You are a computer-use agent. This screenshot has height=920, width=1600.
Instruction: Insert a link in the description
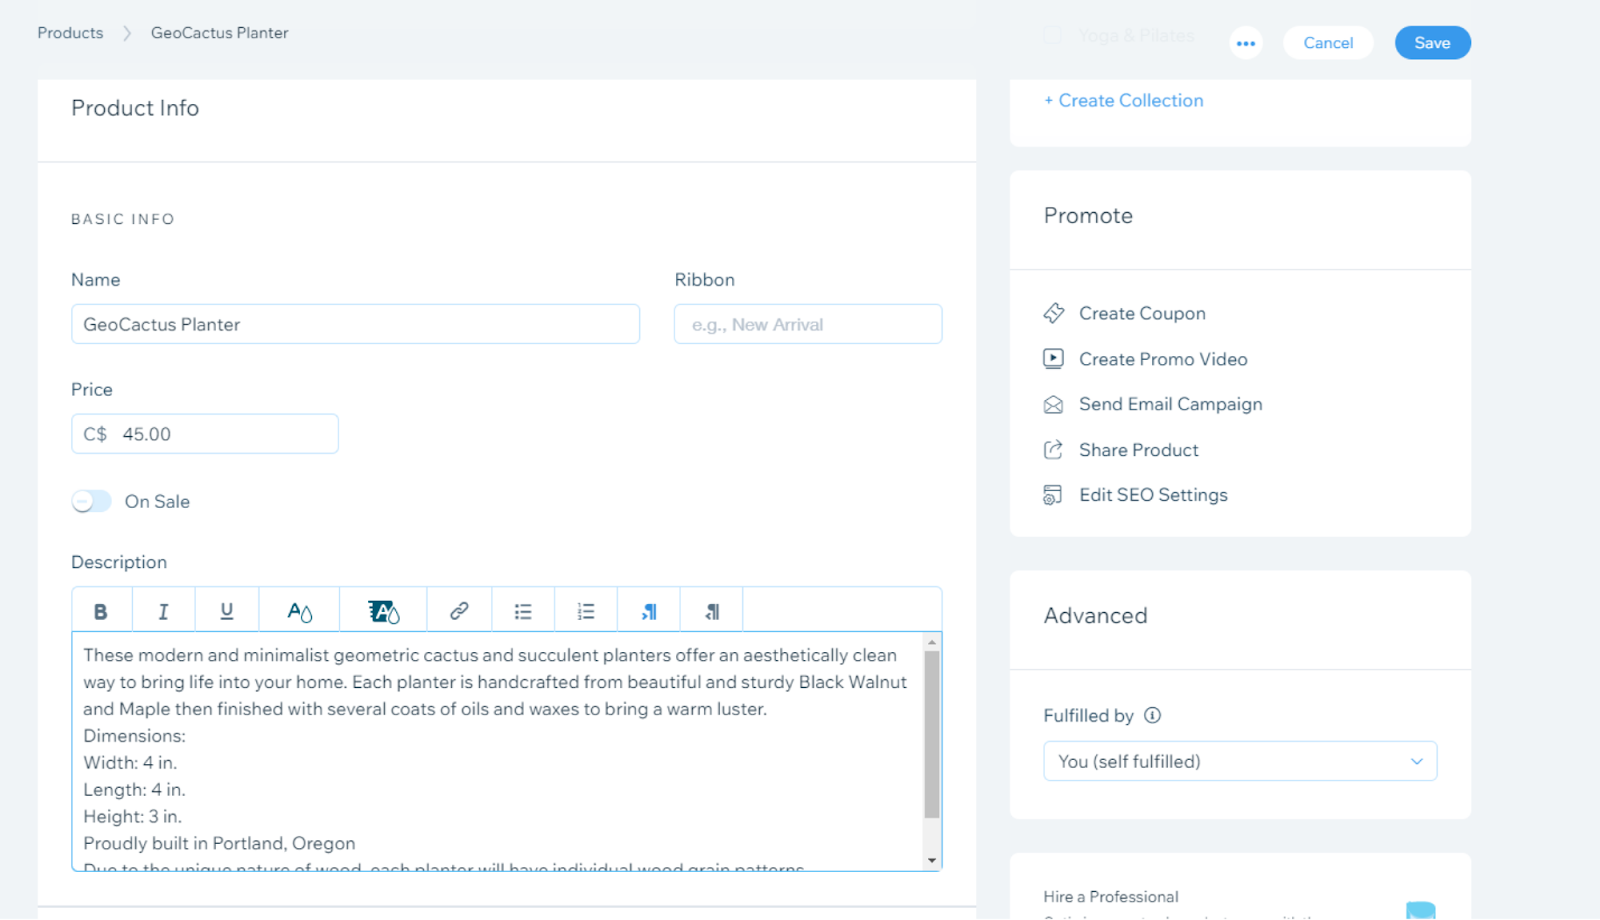[459, 611]
